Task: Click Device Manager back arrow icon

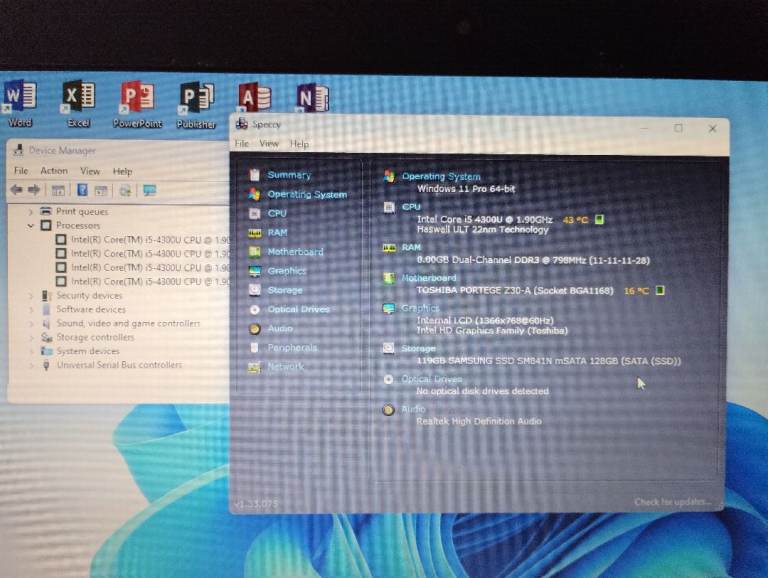Action: (16, 190)
